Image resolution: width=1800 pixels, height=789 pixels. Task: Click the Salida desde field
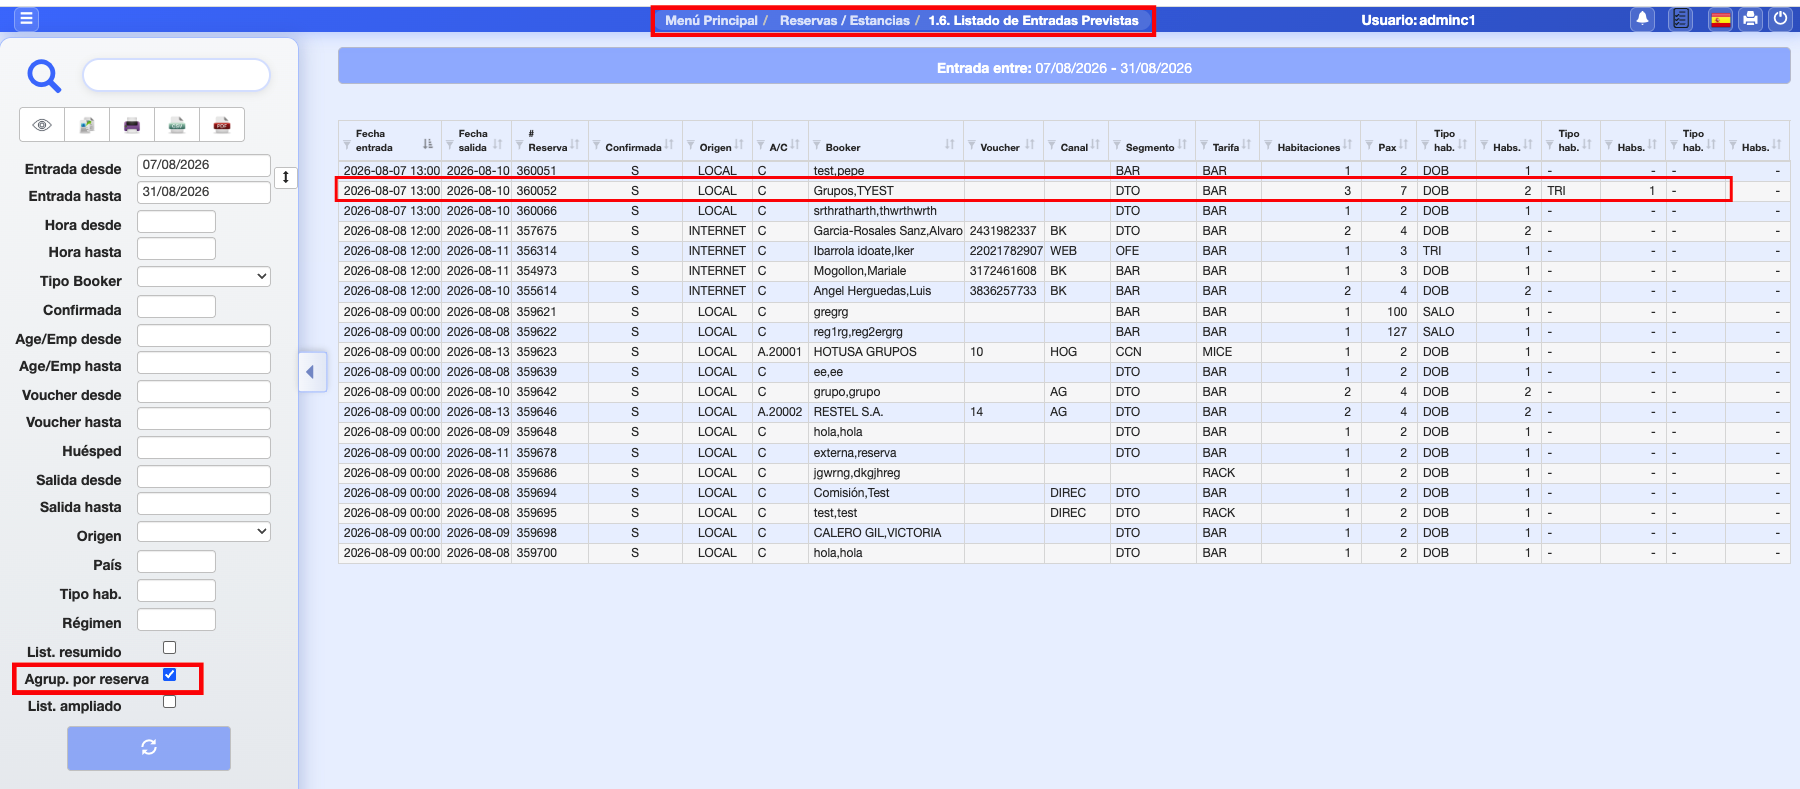coord(204,477)
